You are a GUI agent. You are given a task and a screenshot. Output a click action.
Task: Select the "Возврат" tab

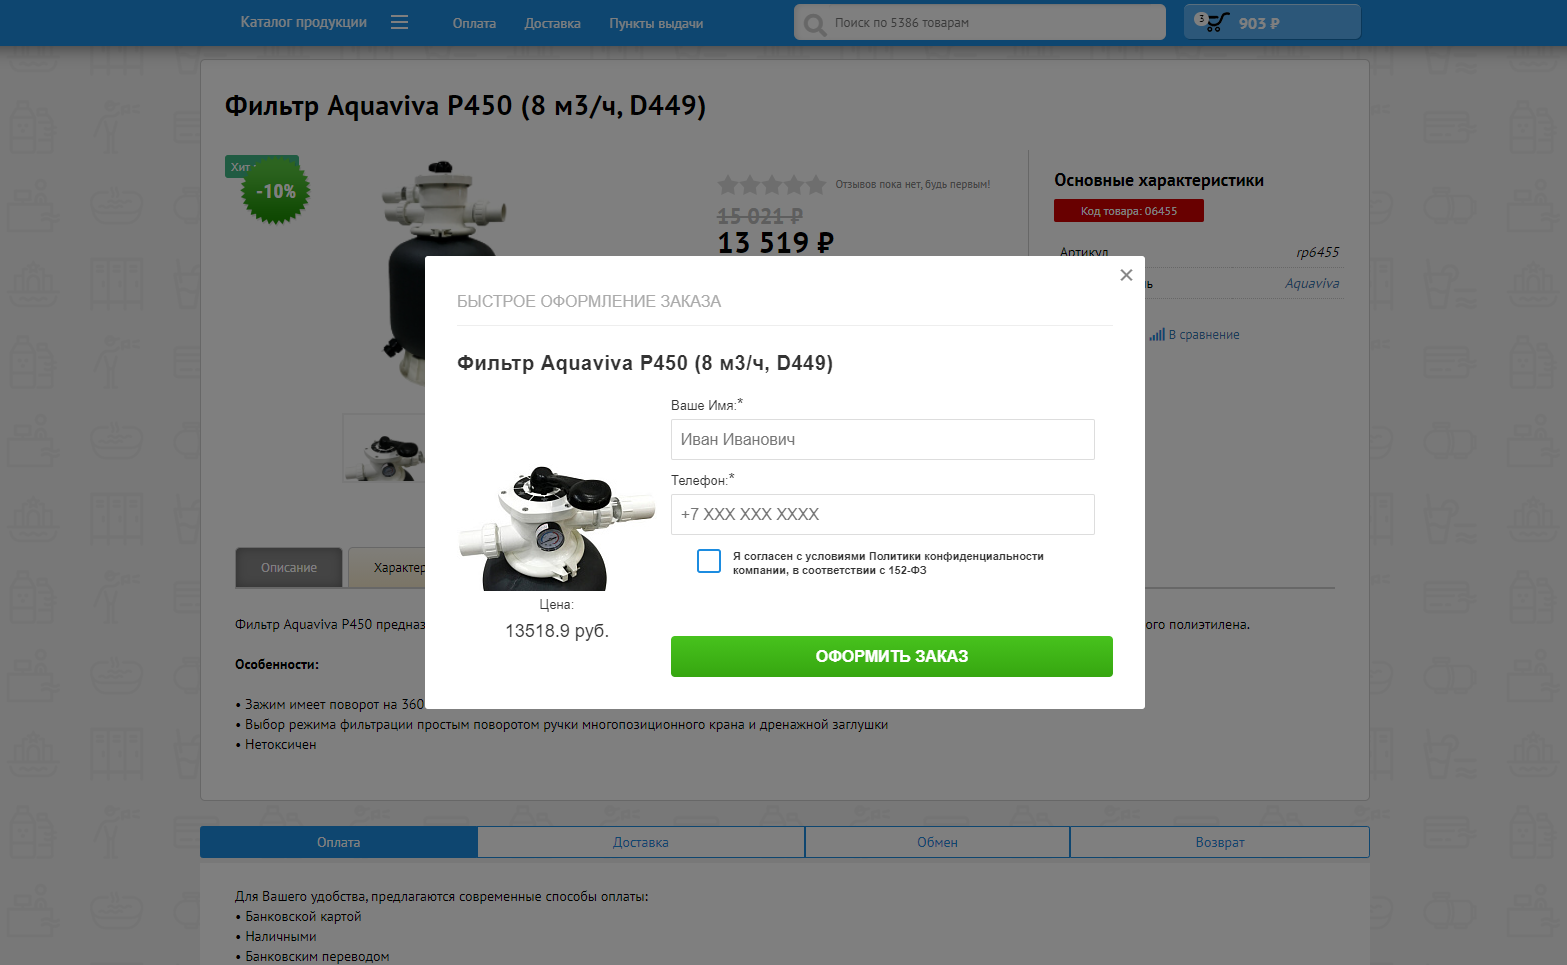click(x=1220, y=842)
